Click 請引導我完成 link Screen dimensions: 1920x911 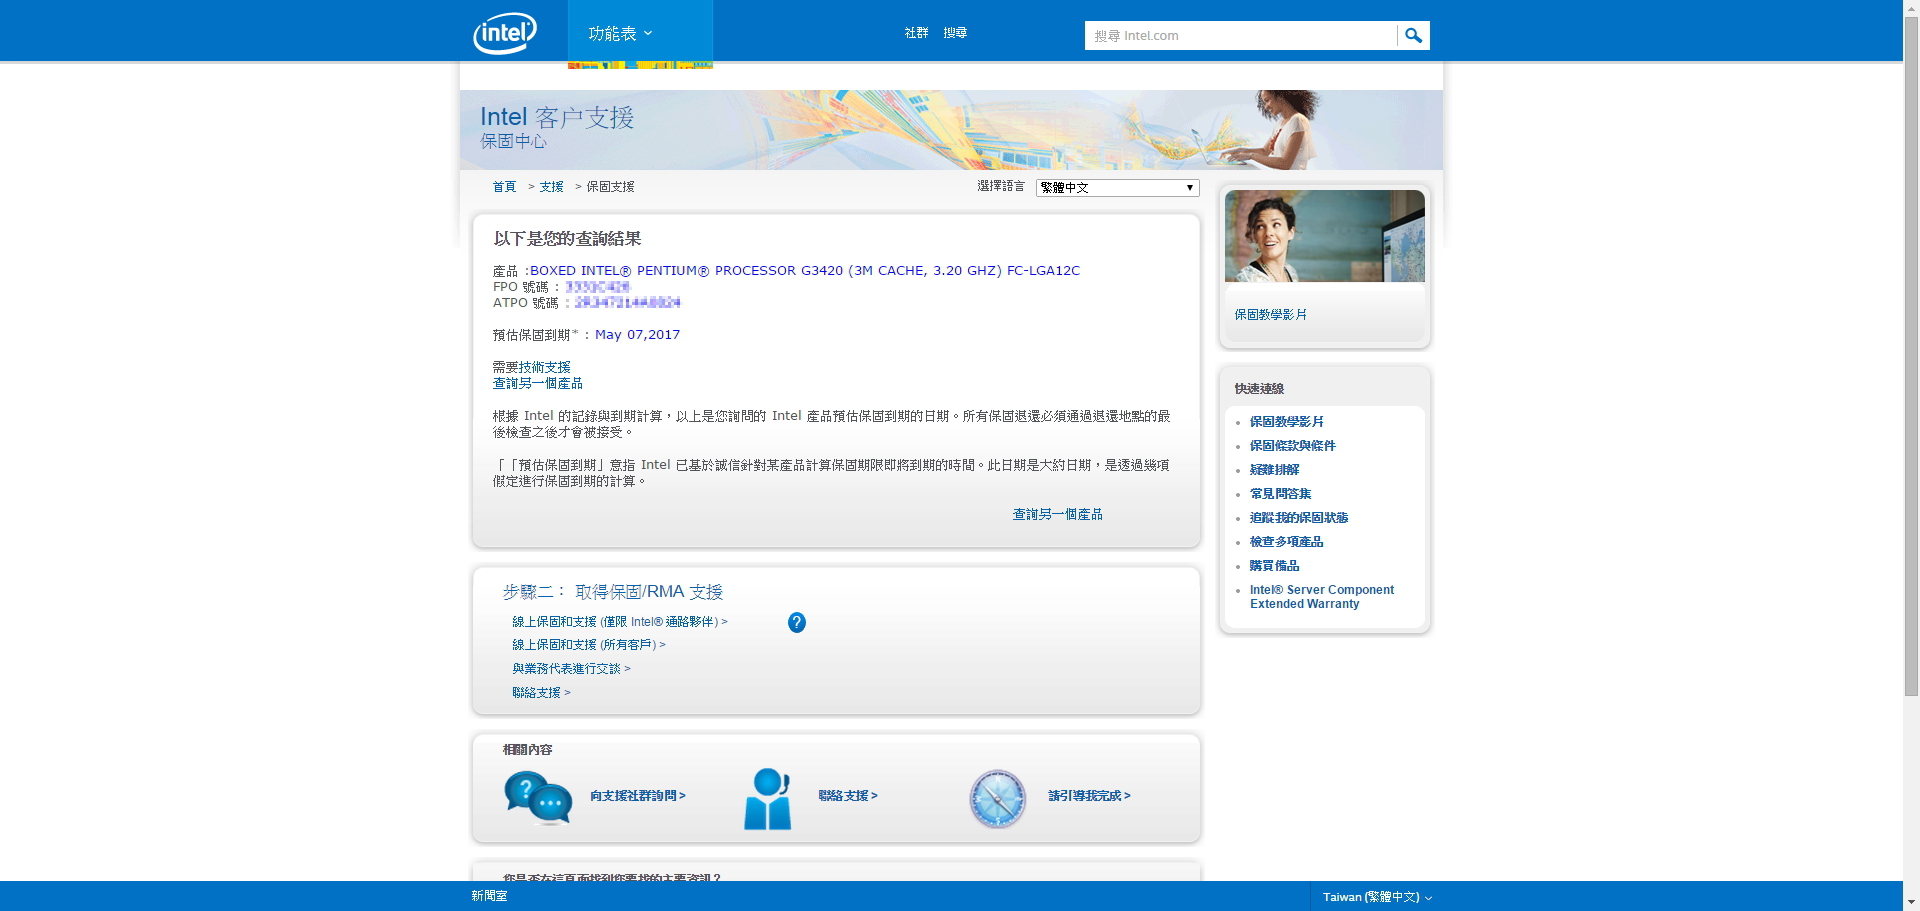(x=1089, y=796)
